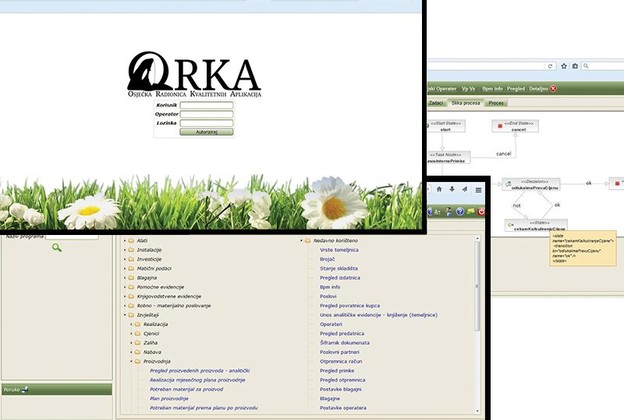
Task: Click the yellow messages icon in green toolbar
Action: click(x=471, y=211)
